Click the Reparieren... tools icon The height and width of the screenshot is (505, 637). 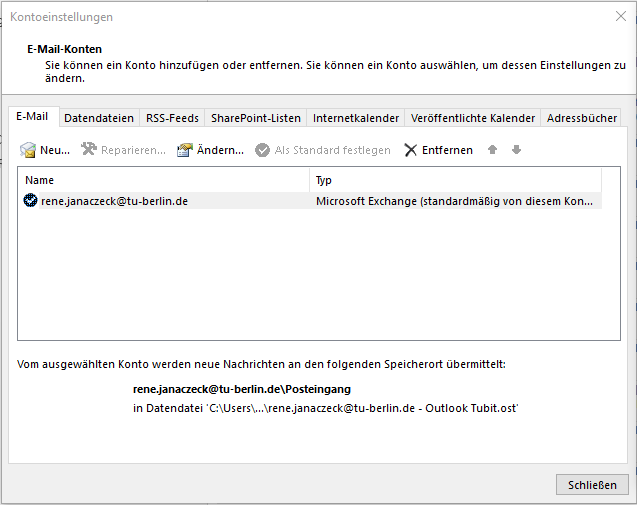(89, 150)
